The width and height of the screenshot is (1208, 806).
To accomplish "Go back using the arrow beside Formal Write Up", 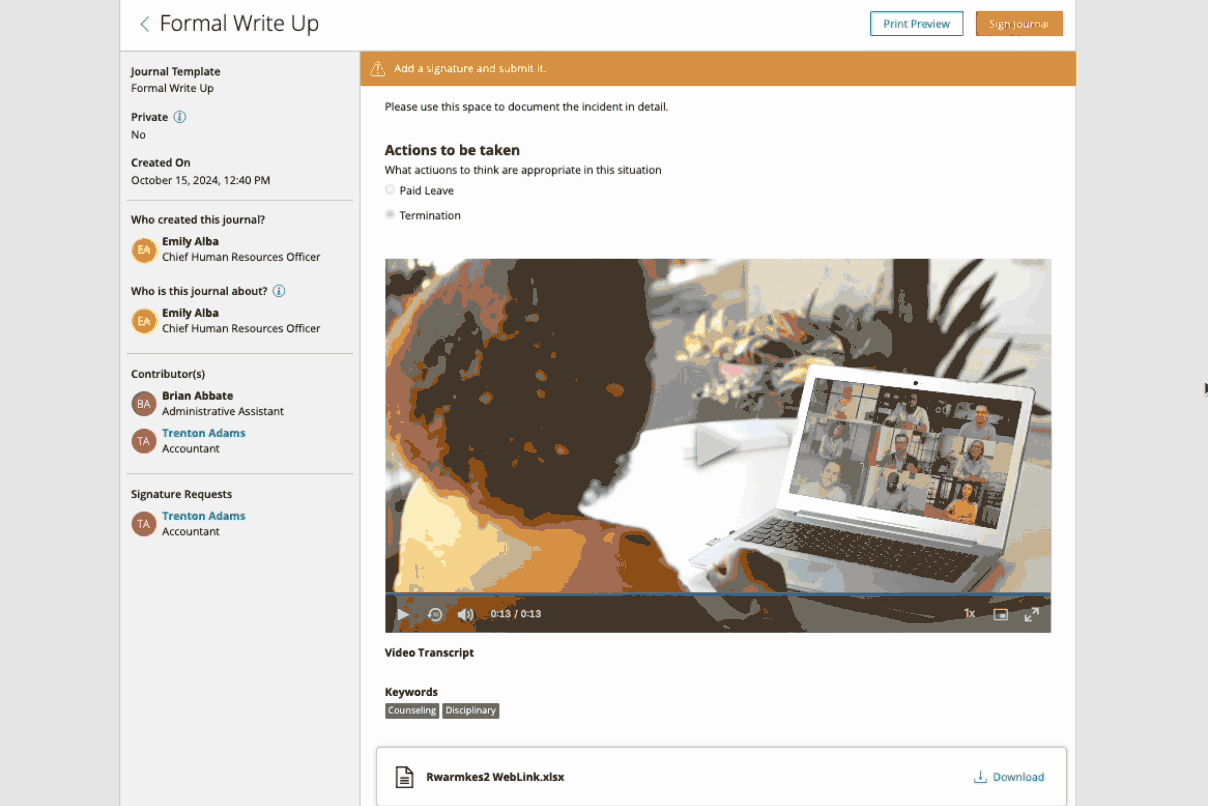I will point(144,24).
